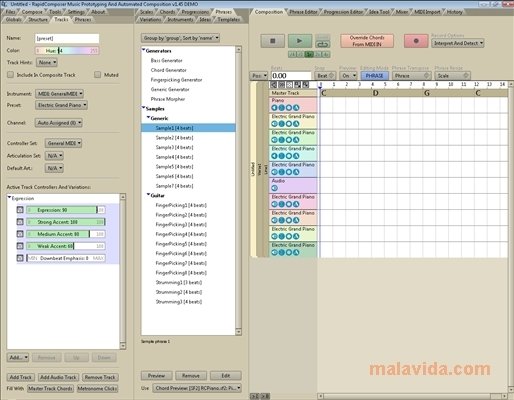Viewport: 514px width, 400px height.
Task: Open the Track Hints dropdown
Action: point(47,62)
